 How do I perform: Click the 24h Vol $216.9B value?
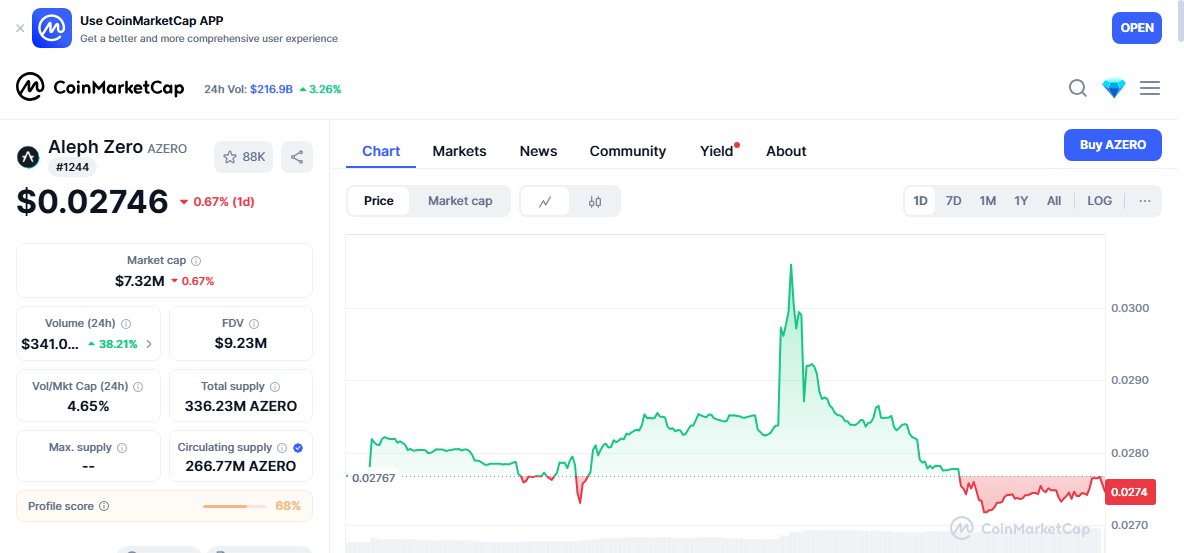[x=271, y=89]
